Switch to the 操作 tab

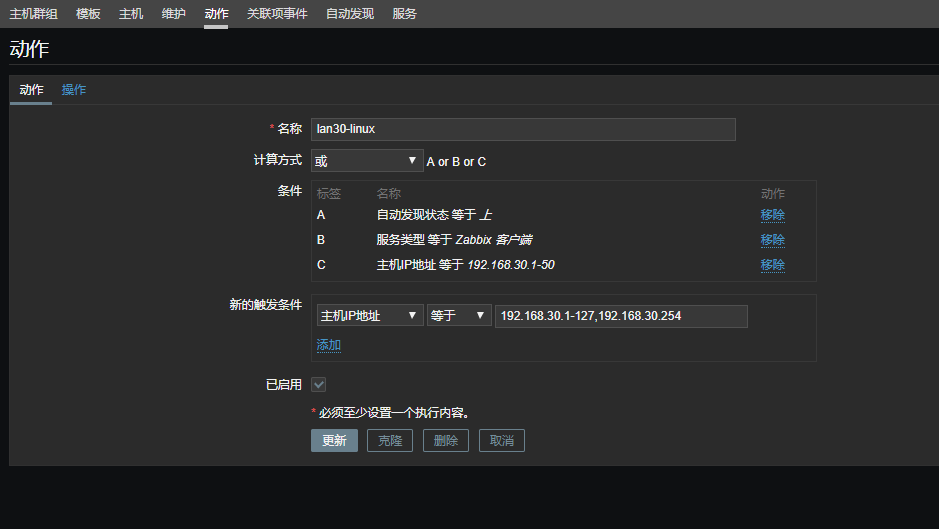click(x=74, y=90)
